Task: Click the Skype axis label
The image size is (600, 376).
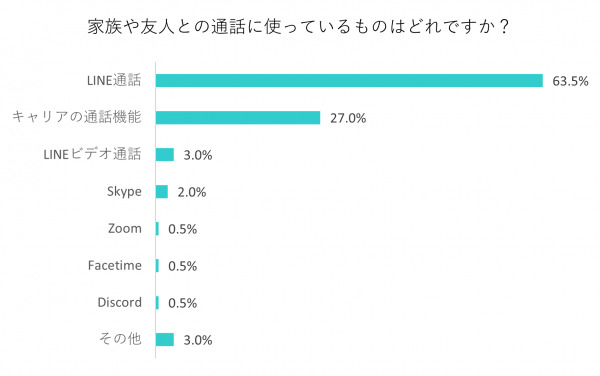Action: [x=124, y=192]
